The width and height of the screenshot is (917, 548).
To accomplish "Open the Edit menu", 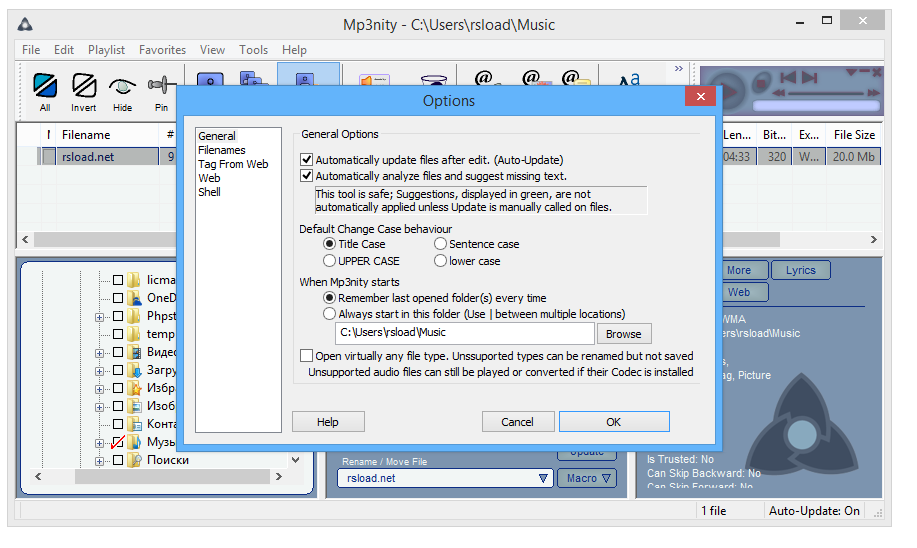I will (64, 50).
